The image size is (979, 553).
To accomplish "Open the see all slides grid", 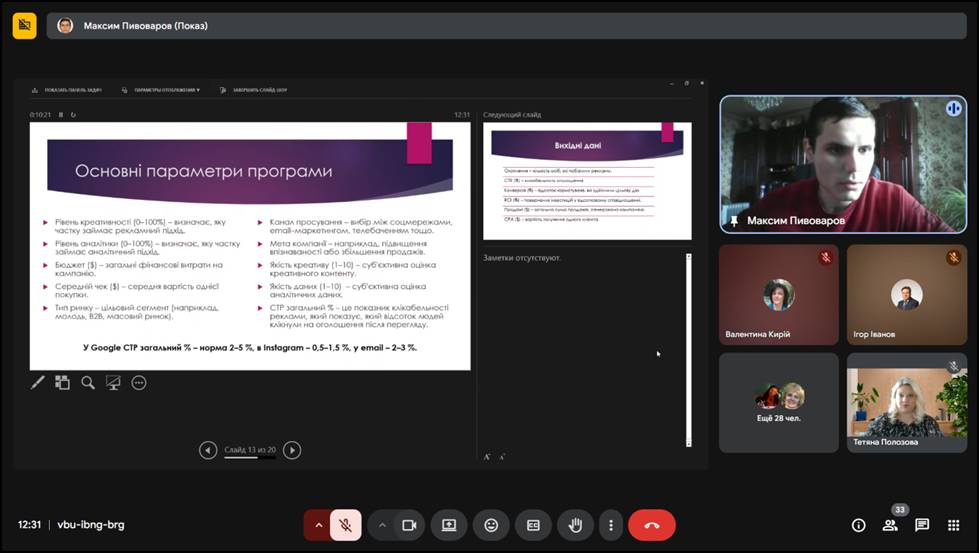I will click(x=62, y=382).
